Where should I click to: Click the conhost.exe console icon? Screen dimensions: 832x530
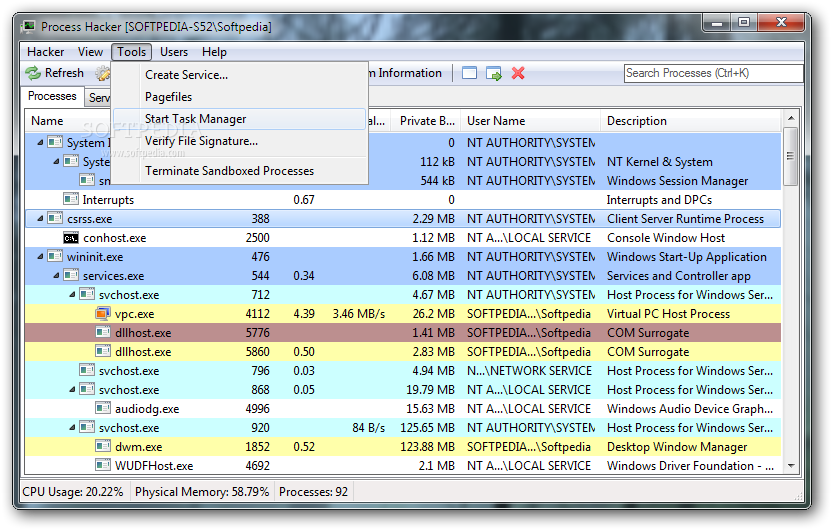71,238
